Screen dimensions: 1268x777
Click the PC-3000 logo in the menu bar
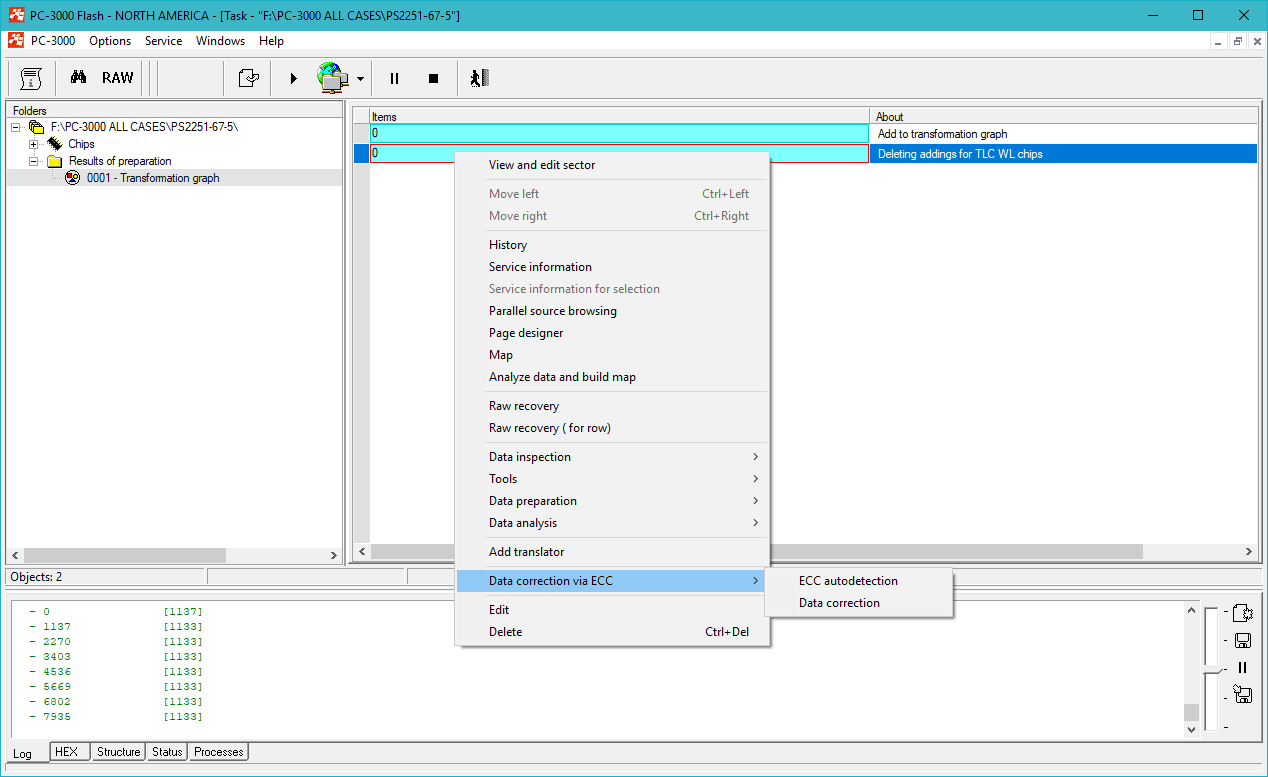[16, 41]
